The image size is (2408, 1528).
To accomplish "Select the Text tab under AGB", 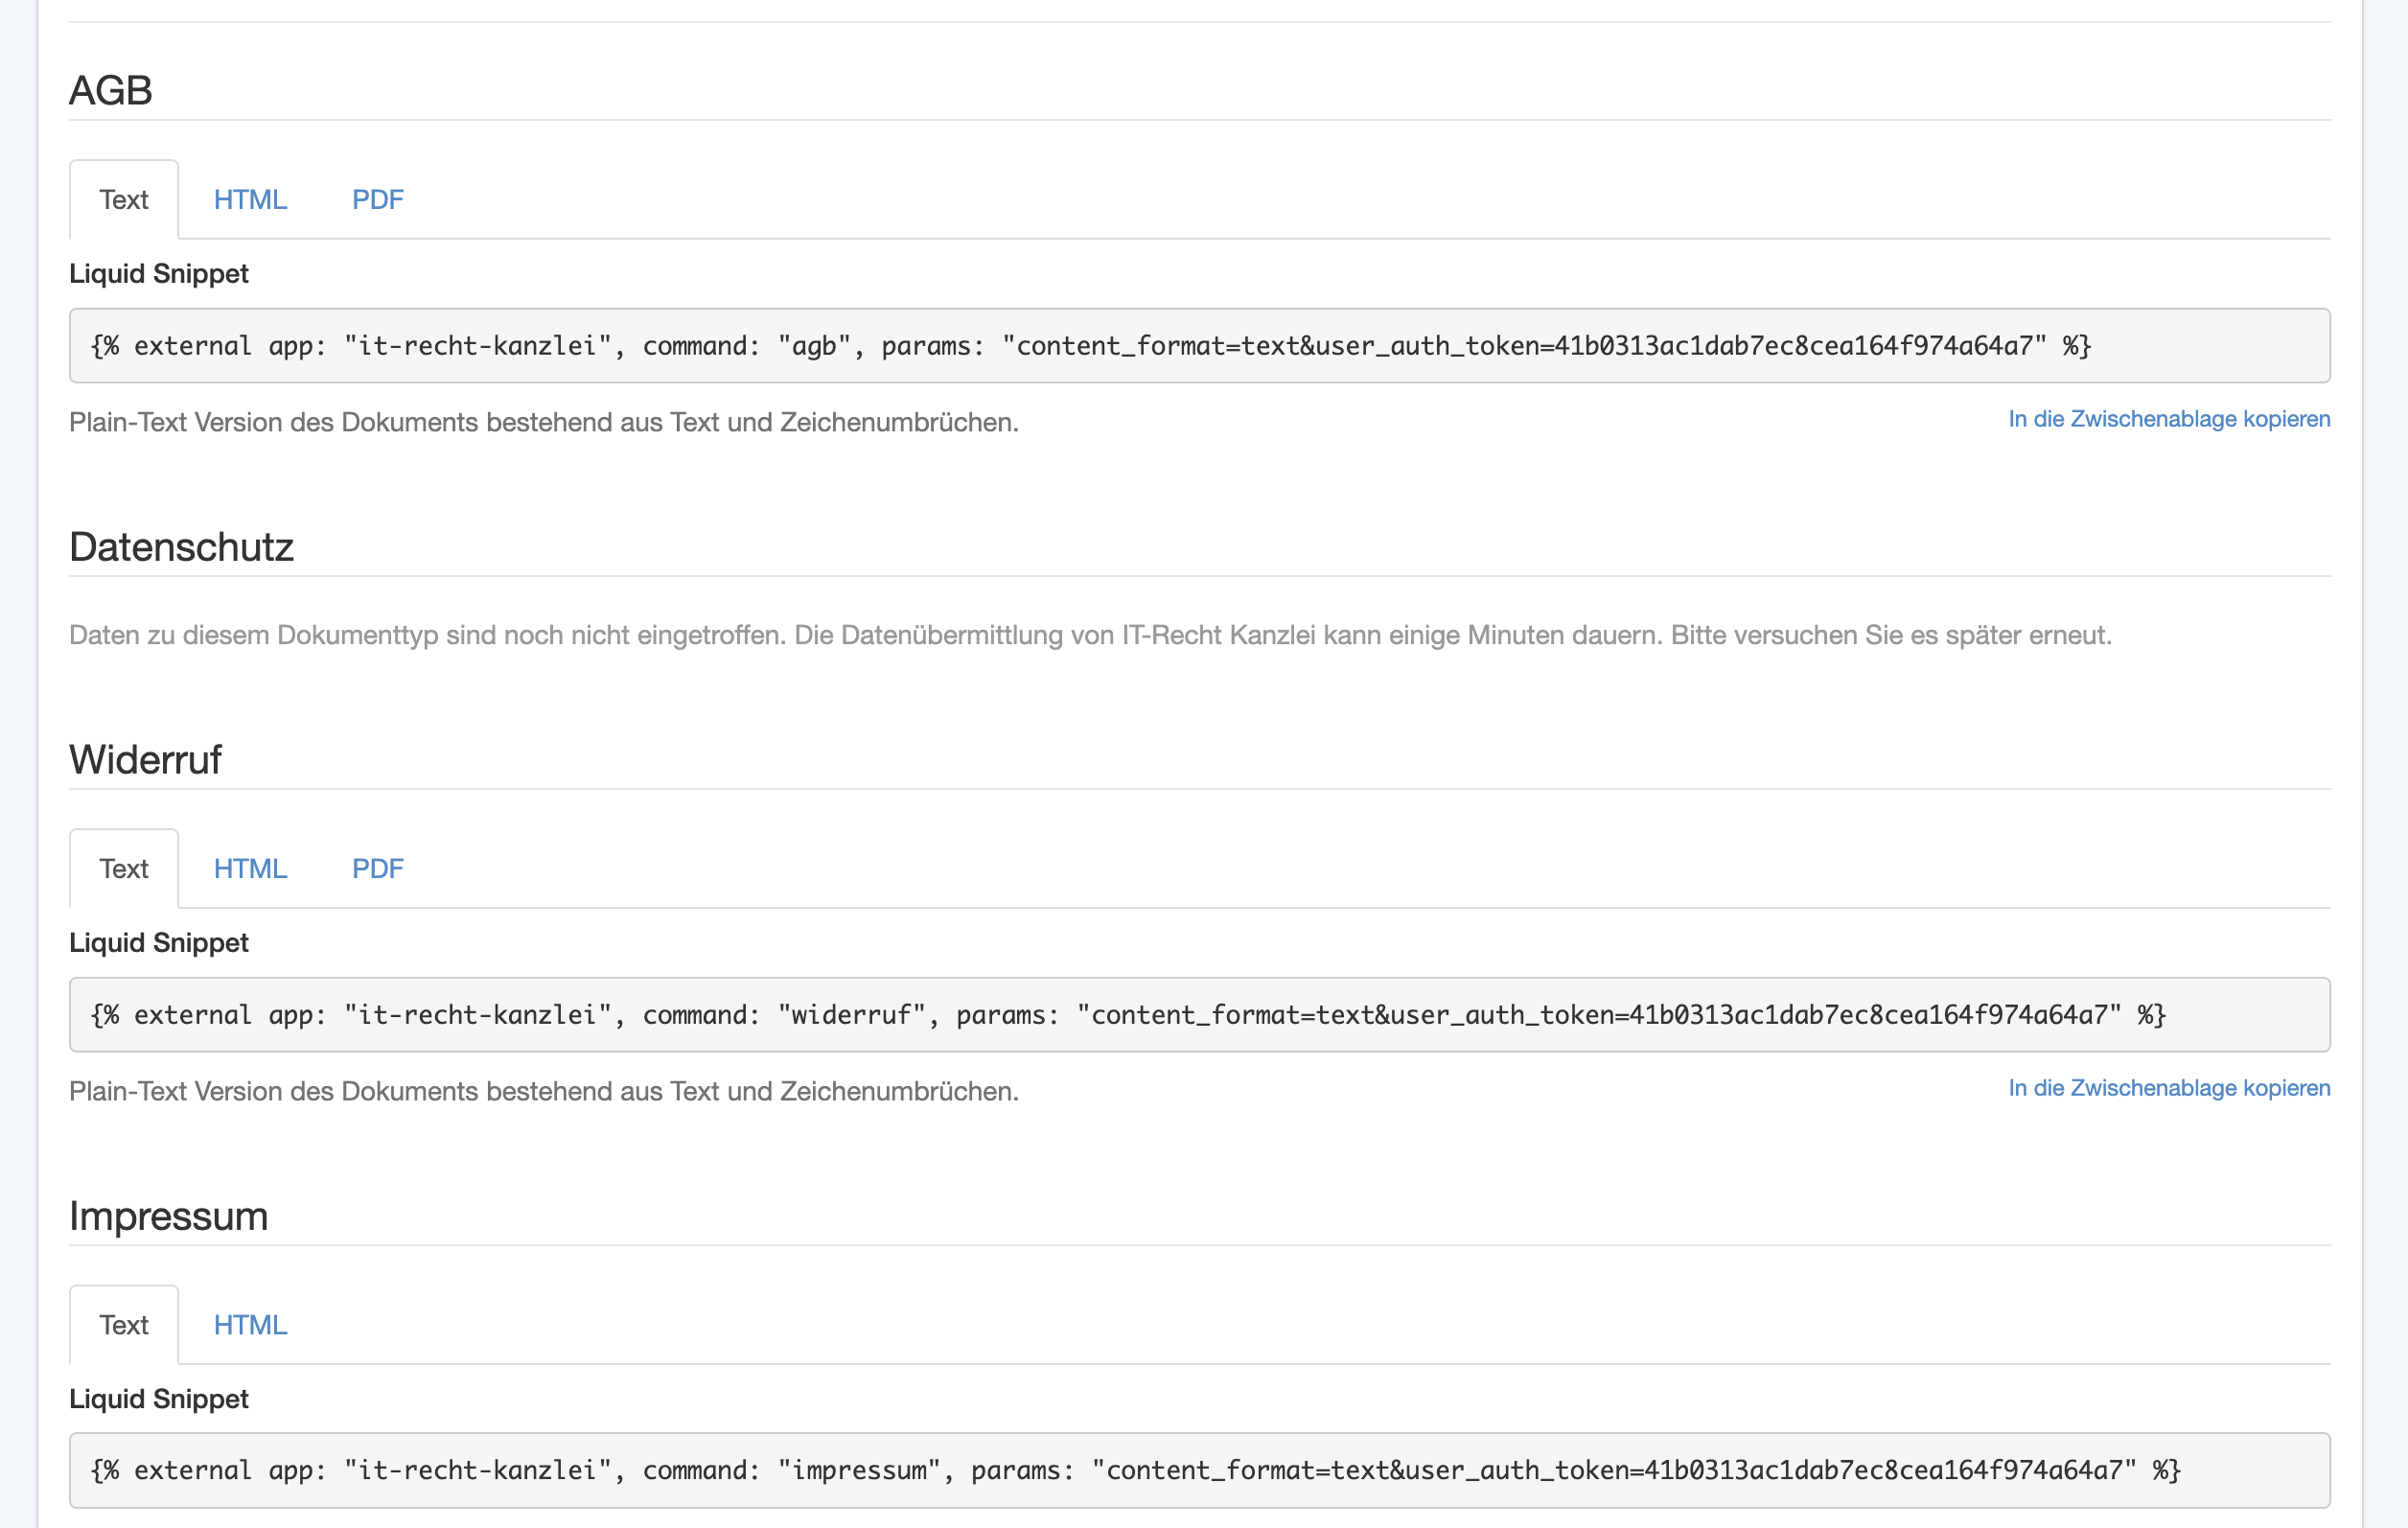I will 123,199.
